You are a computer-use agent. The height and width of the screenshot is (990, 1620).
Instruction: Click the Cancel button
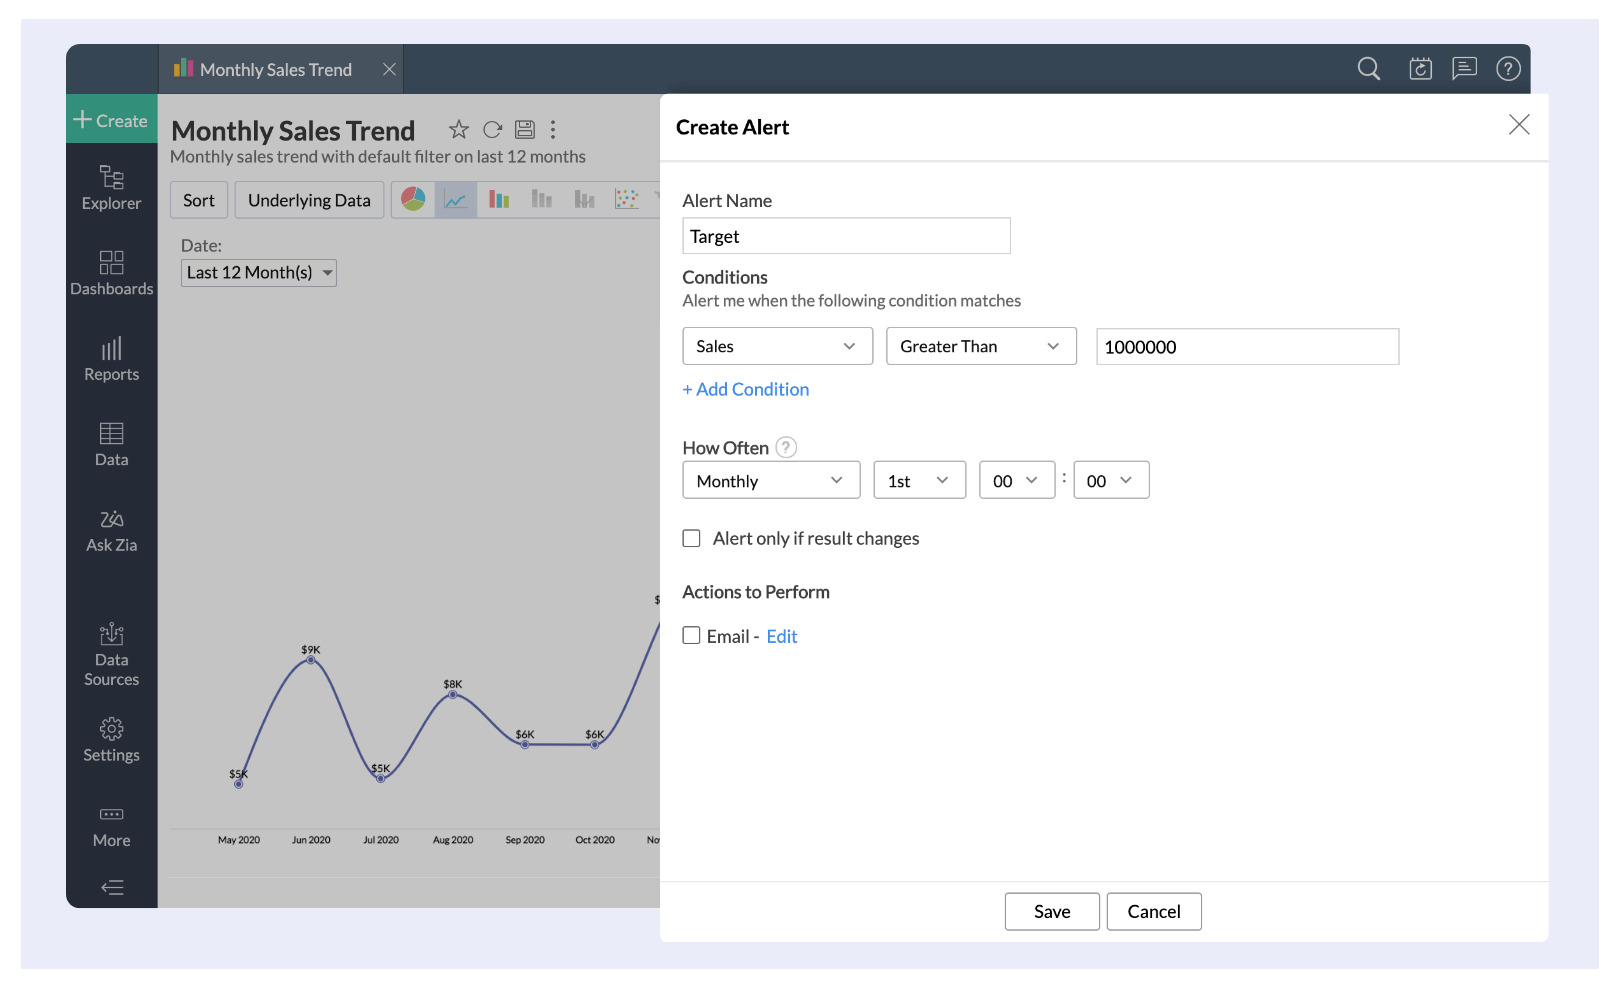pyautogui.click(x=1154, y=911)
